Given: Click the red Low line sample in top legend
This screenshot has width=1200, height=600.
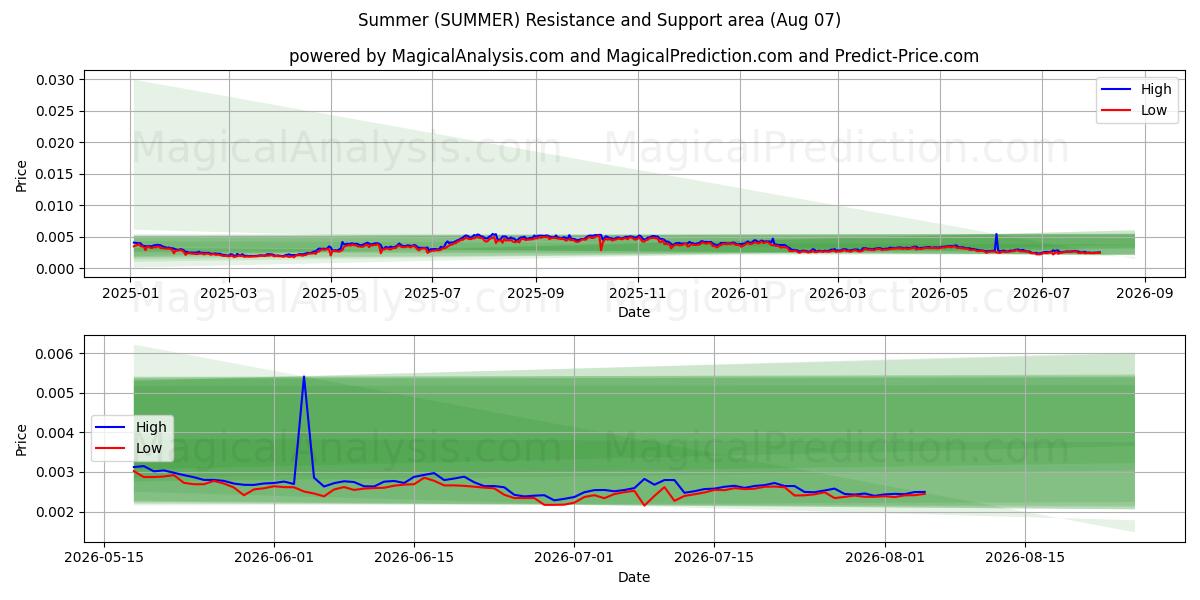Looking at the screenshot, I should coord(1118,110).
